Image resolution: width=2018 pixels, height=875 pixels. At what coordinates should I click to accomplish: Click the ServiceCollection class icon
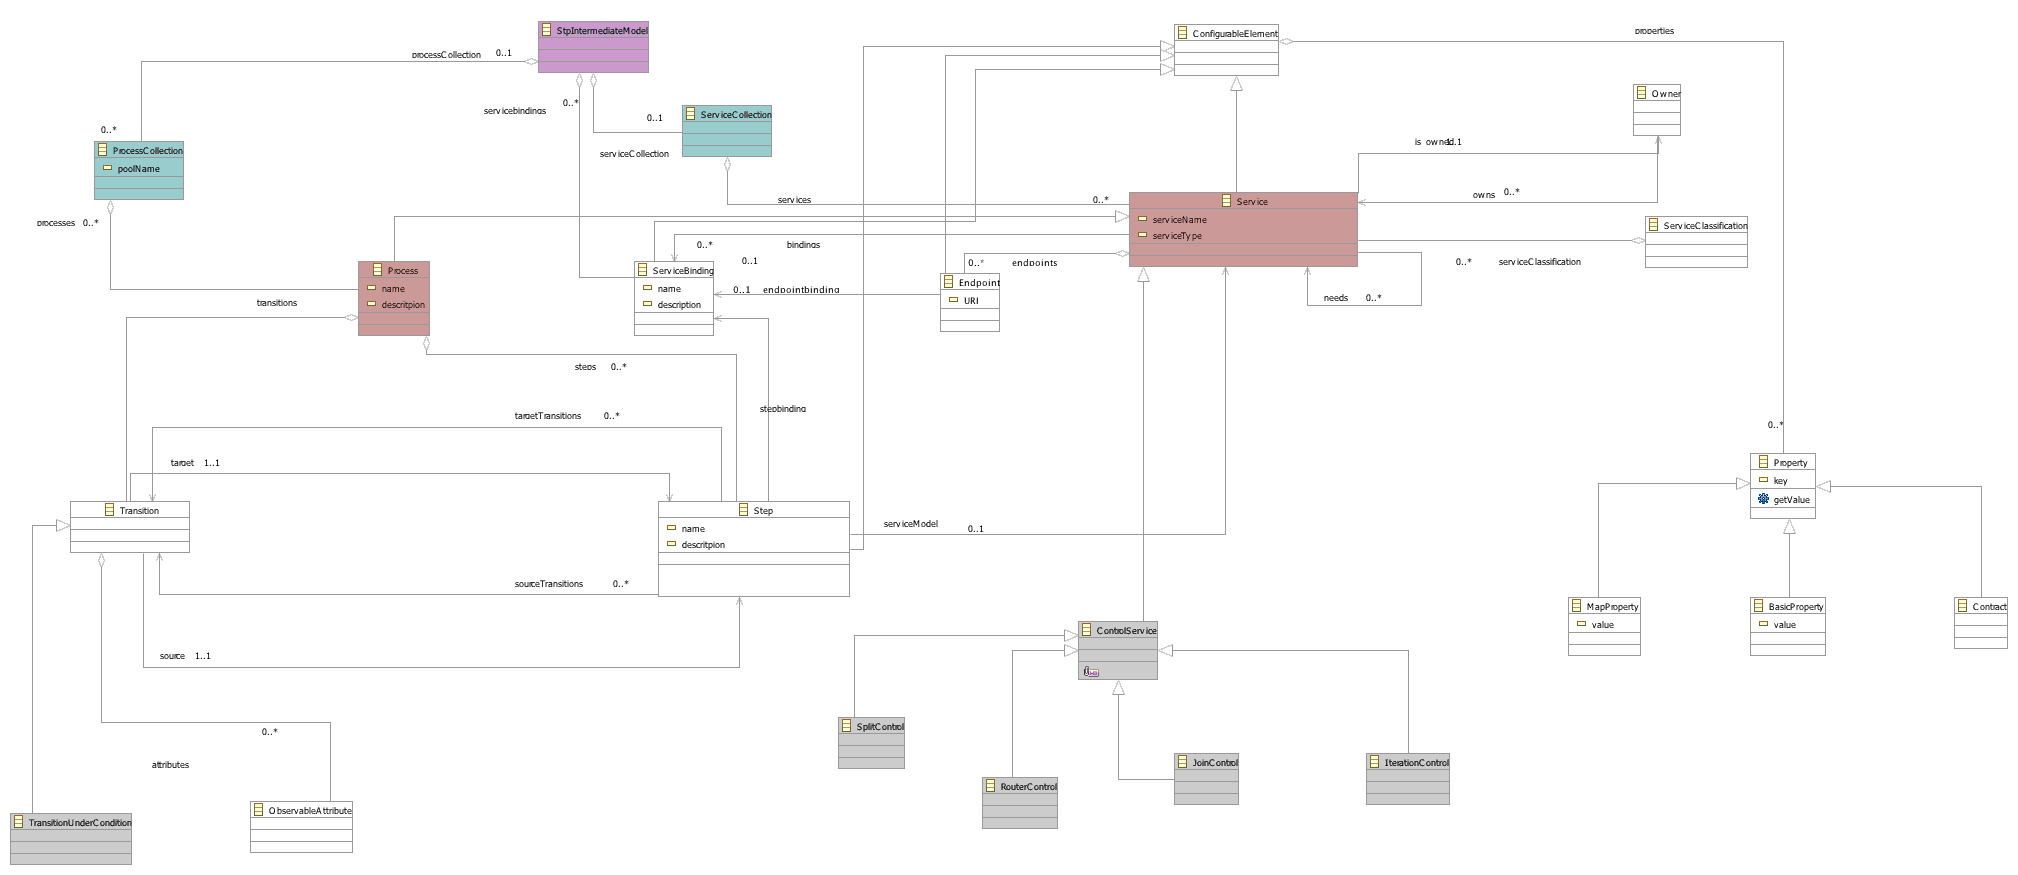[x=691, y=114]
